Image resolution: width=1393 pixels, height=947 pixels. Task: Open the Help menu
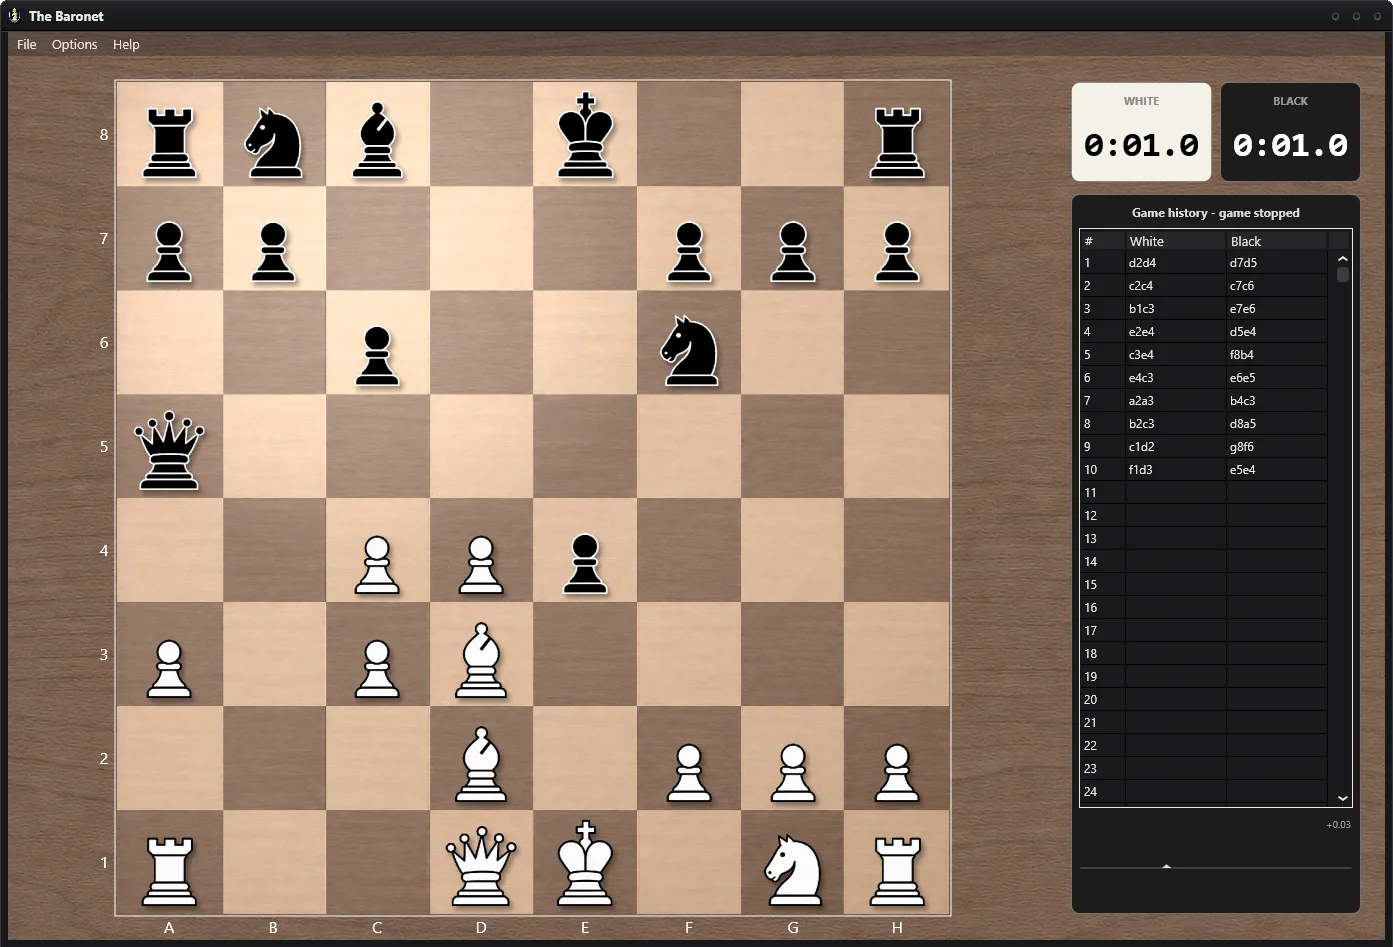click(126, 44)
